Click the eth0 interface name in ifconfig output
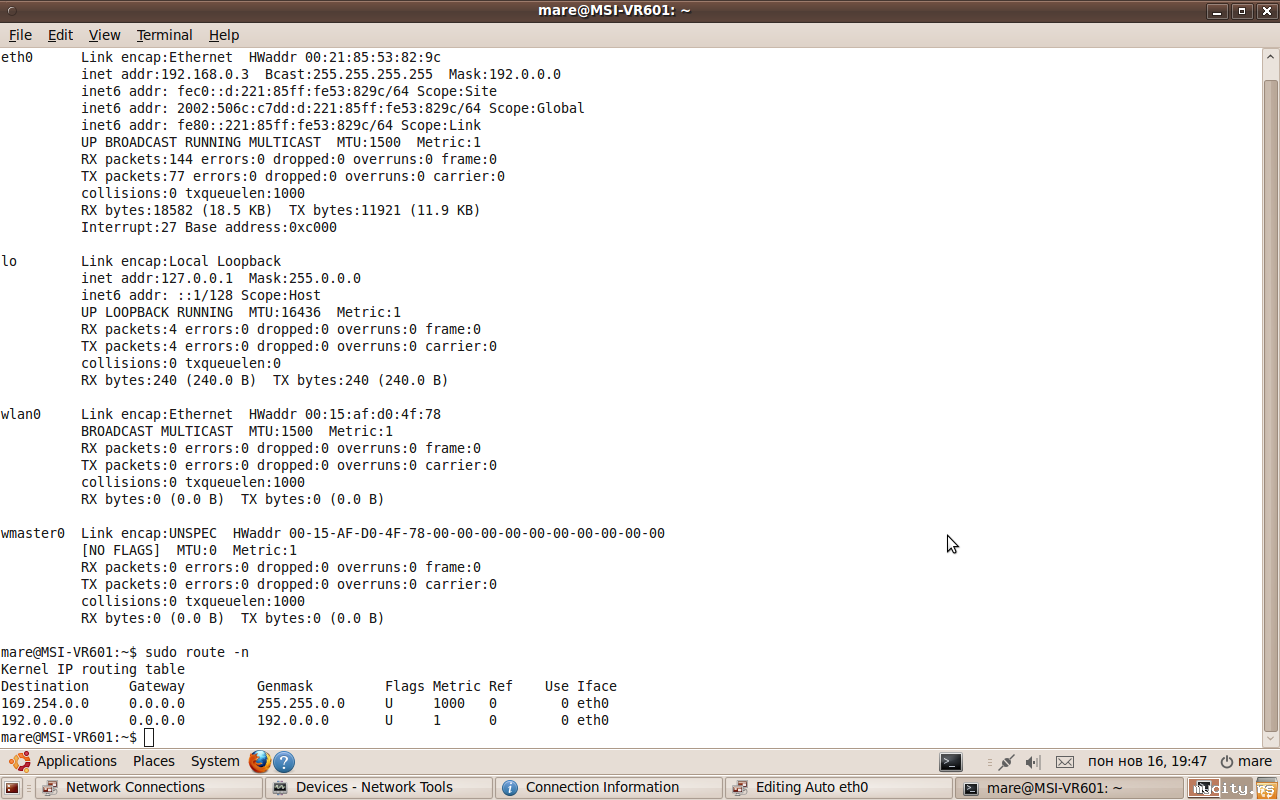The width and height of the screenshot is (1280, 800). (17, 57)
